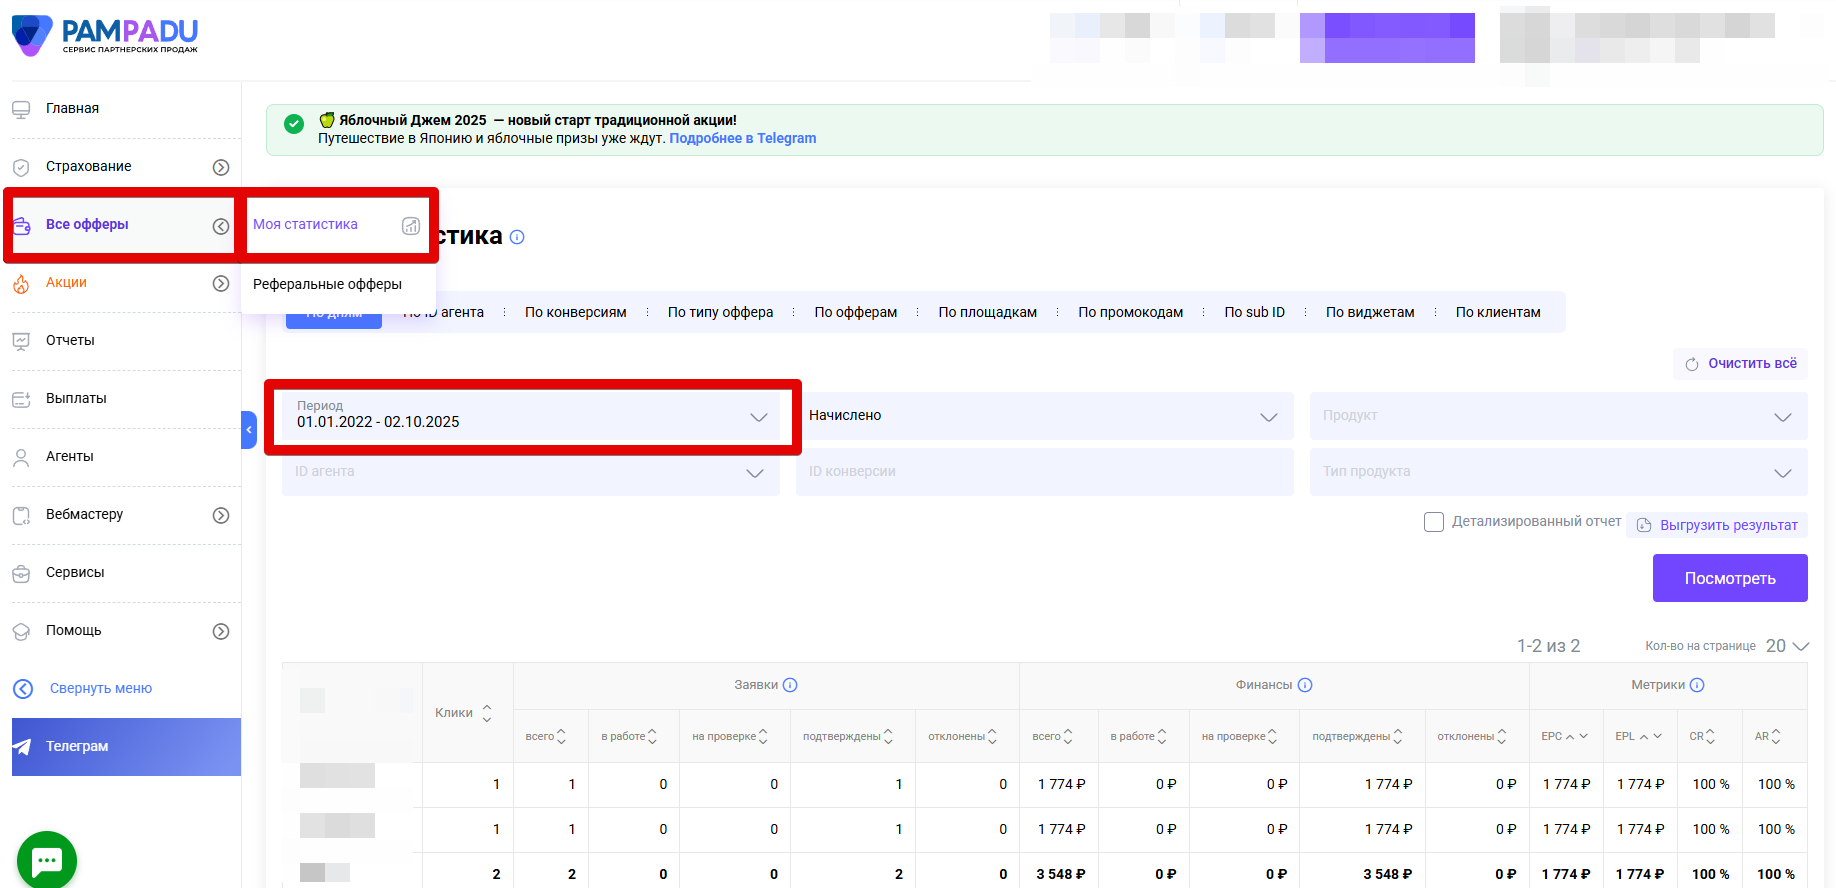The image size is (1836, 888).
Task: Collapse sidebar with Свернуть меню arrow icon
Action: 23,689
